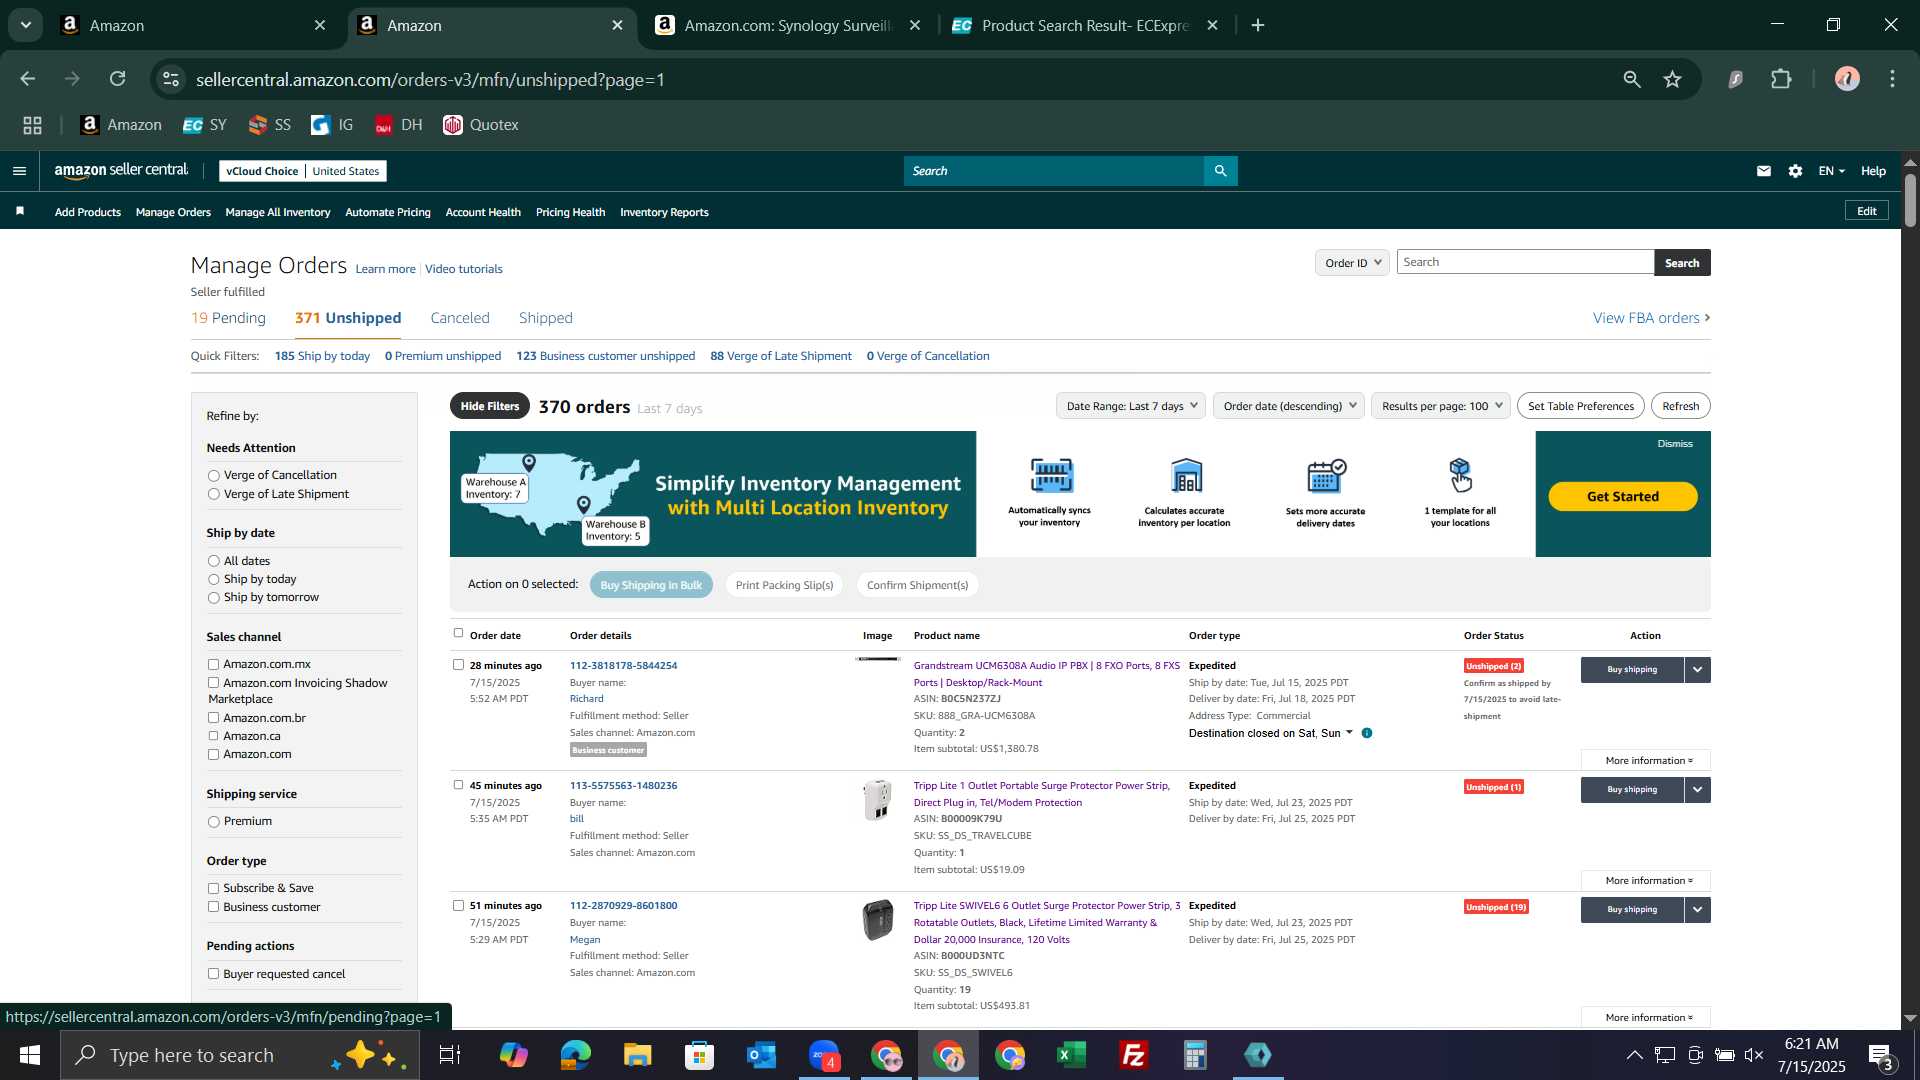Open the IG bookmark shortcut
This screenshot has width=1920, height=1080.
(x=333, y=125)
